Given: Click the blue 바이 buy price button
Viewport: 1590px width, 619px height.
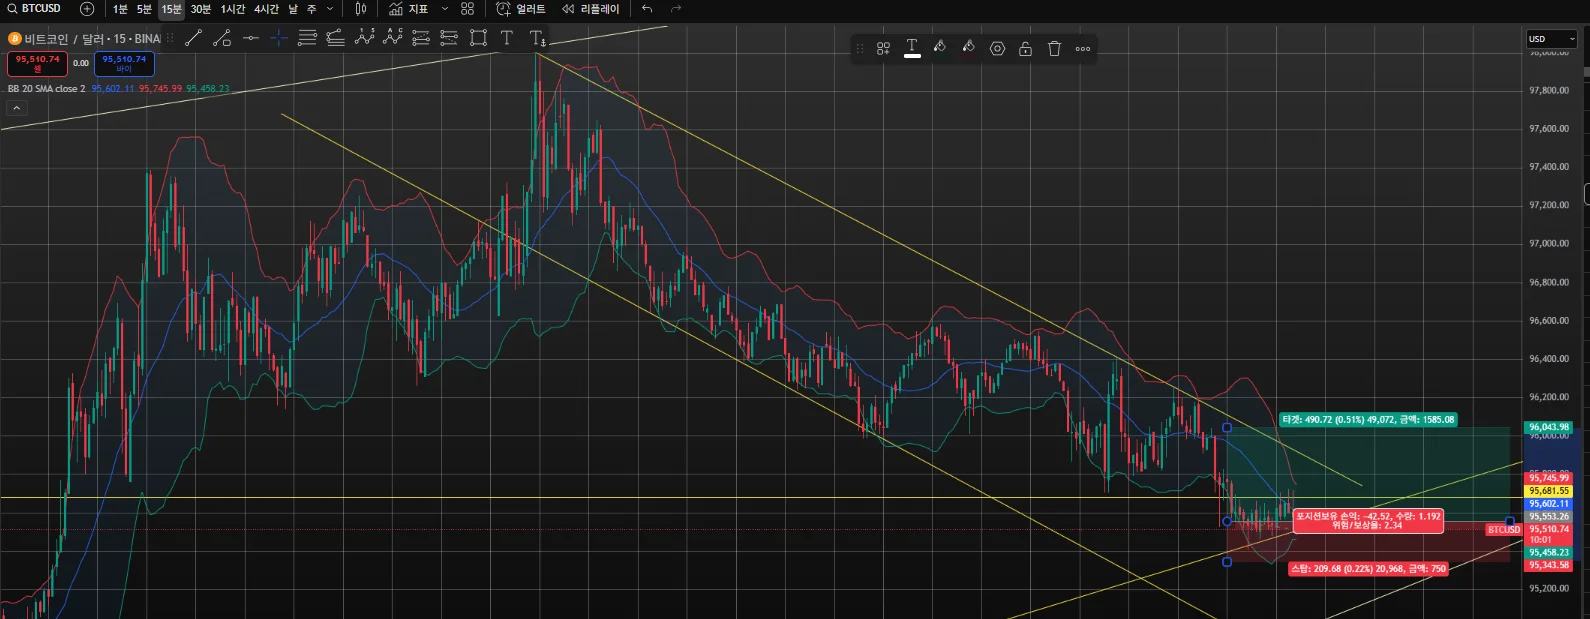Looking at the screenshot, I should (x=124, y=63).
